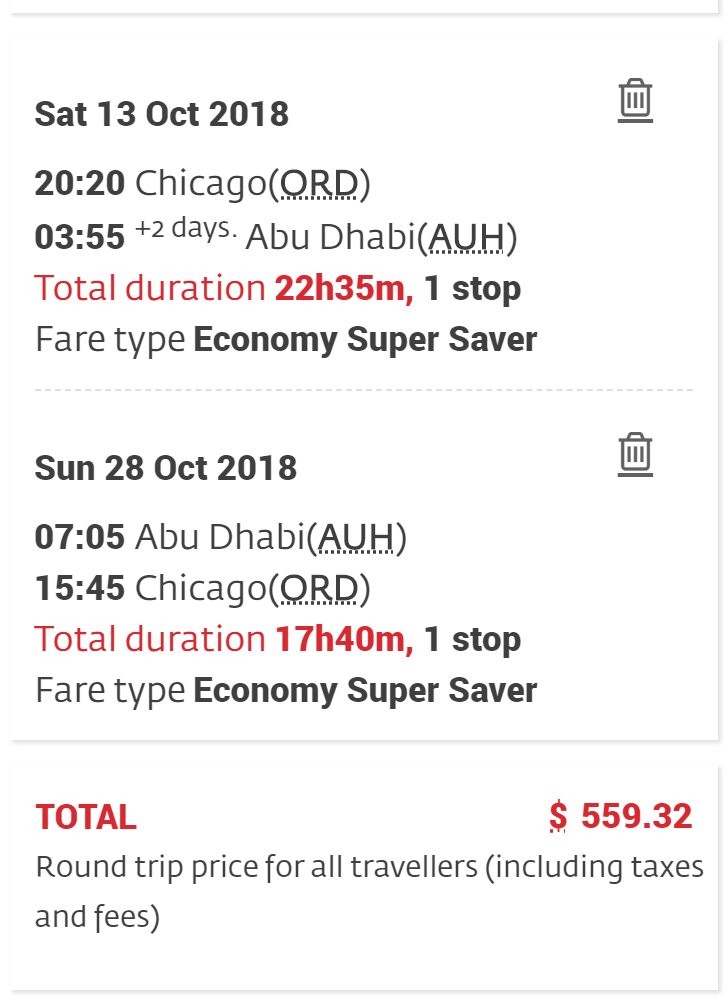Click the +2 days arrival indicator
728x1004 pixels.
click(x=186, y=229)
